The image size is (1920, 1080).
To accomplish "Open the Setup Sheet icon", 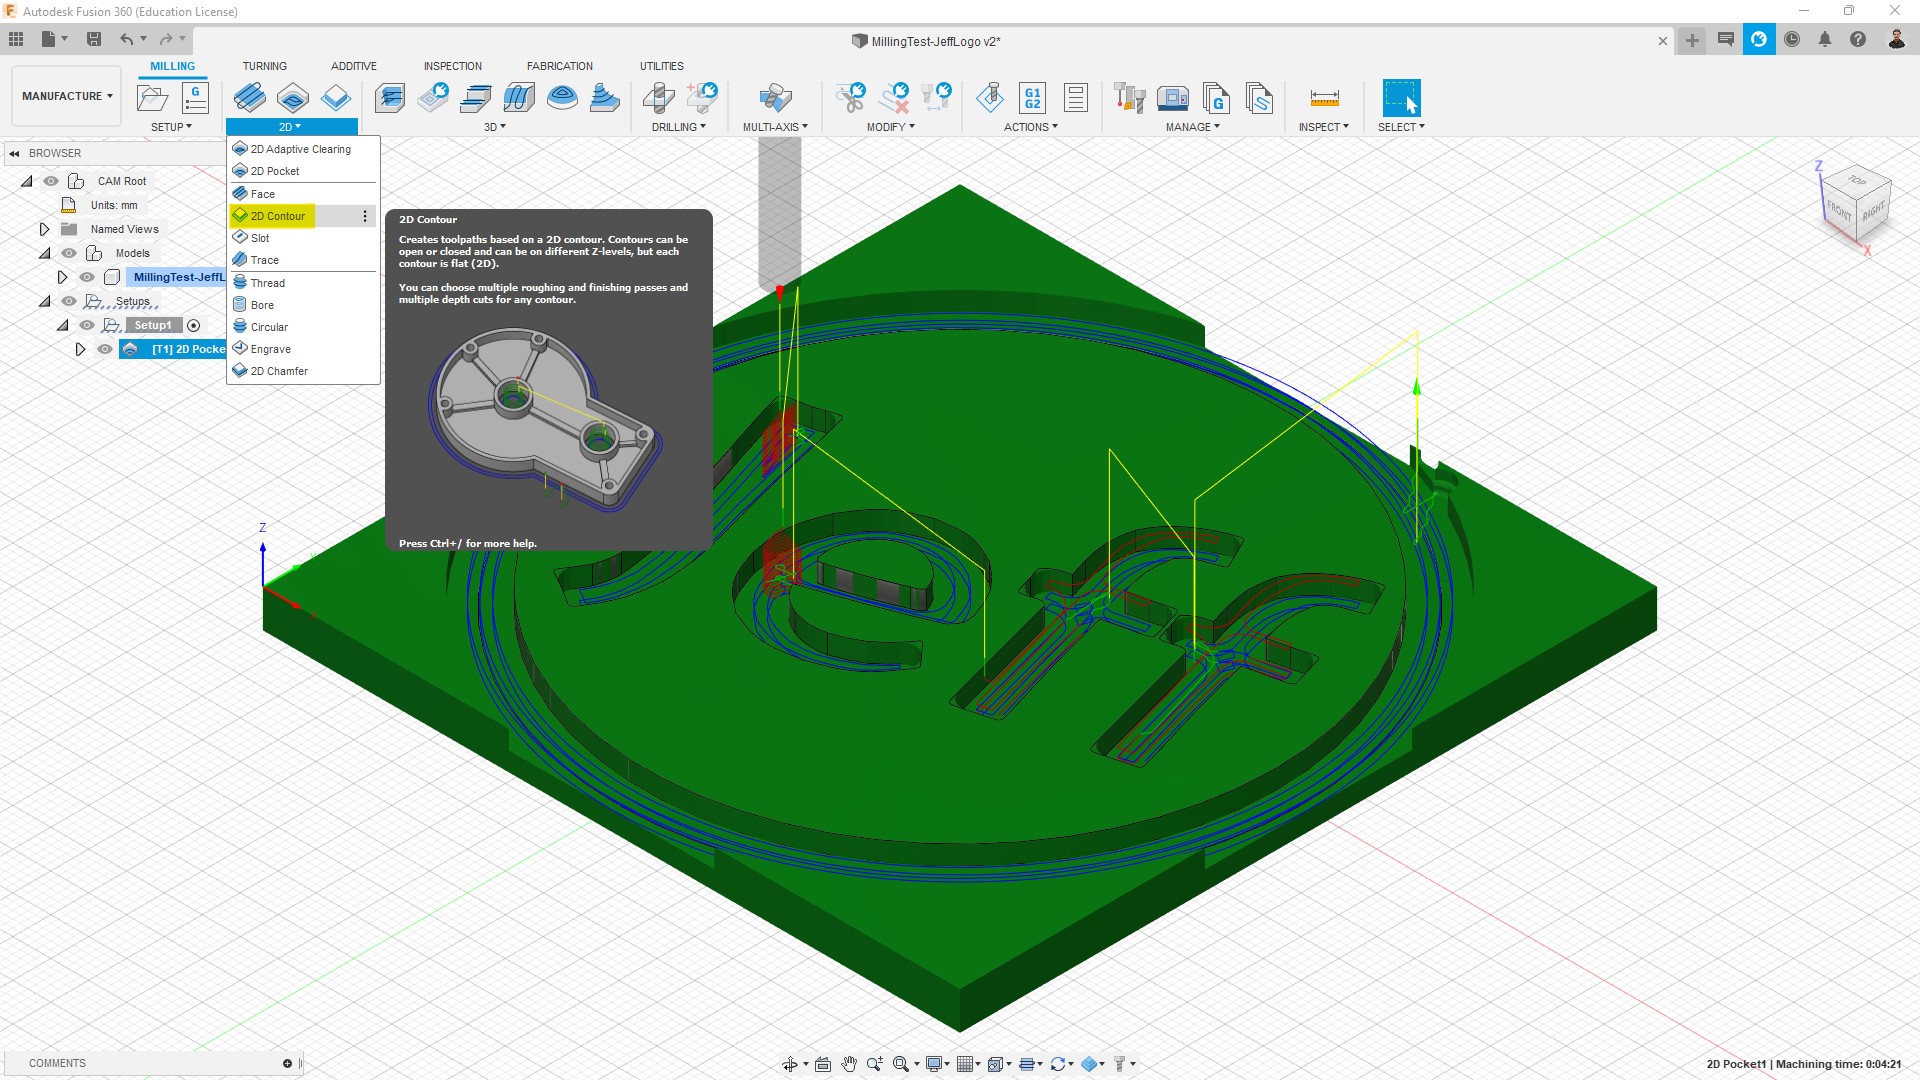I will [x=1076, y=98].
